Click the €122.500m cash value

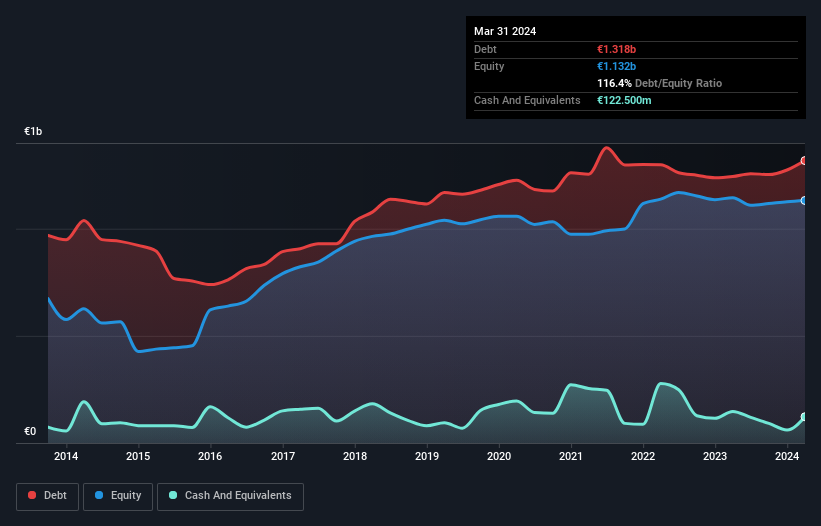(x=624, y=100)
